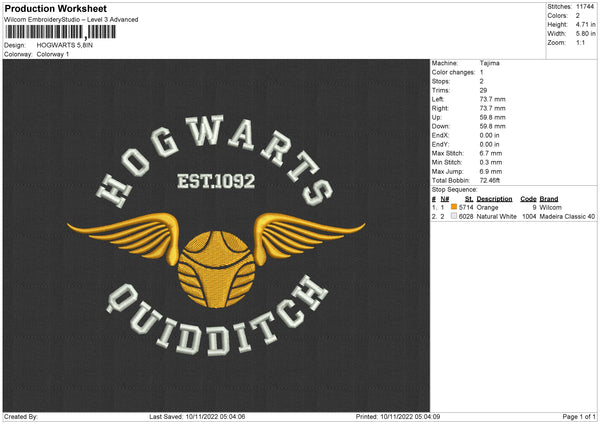The width and height of the screenshot is (600, 424).
Task: Click the Width value 5.80 in
Action: click(585, 34)
